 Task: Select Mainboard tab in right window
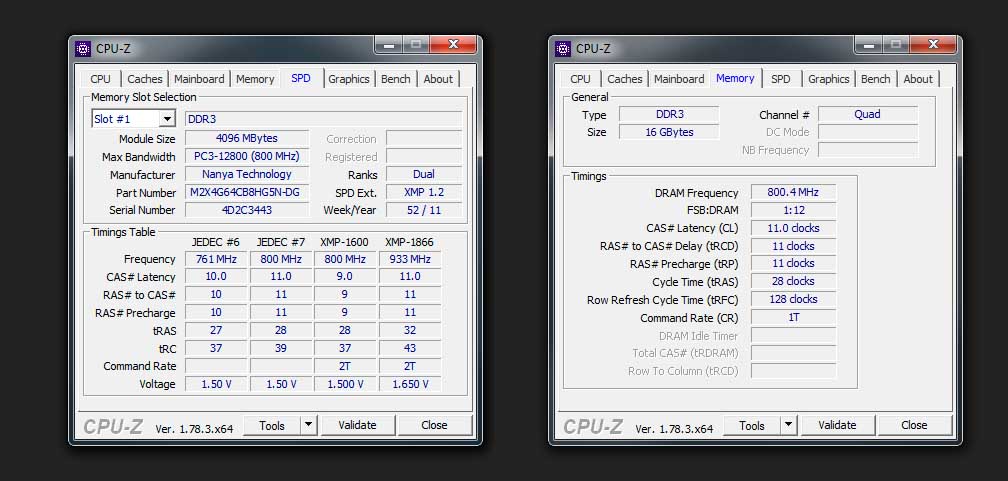tap(680, 79)
